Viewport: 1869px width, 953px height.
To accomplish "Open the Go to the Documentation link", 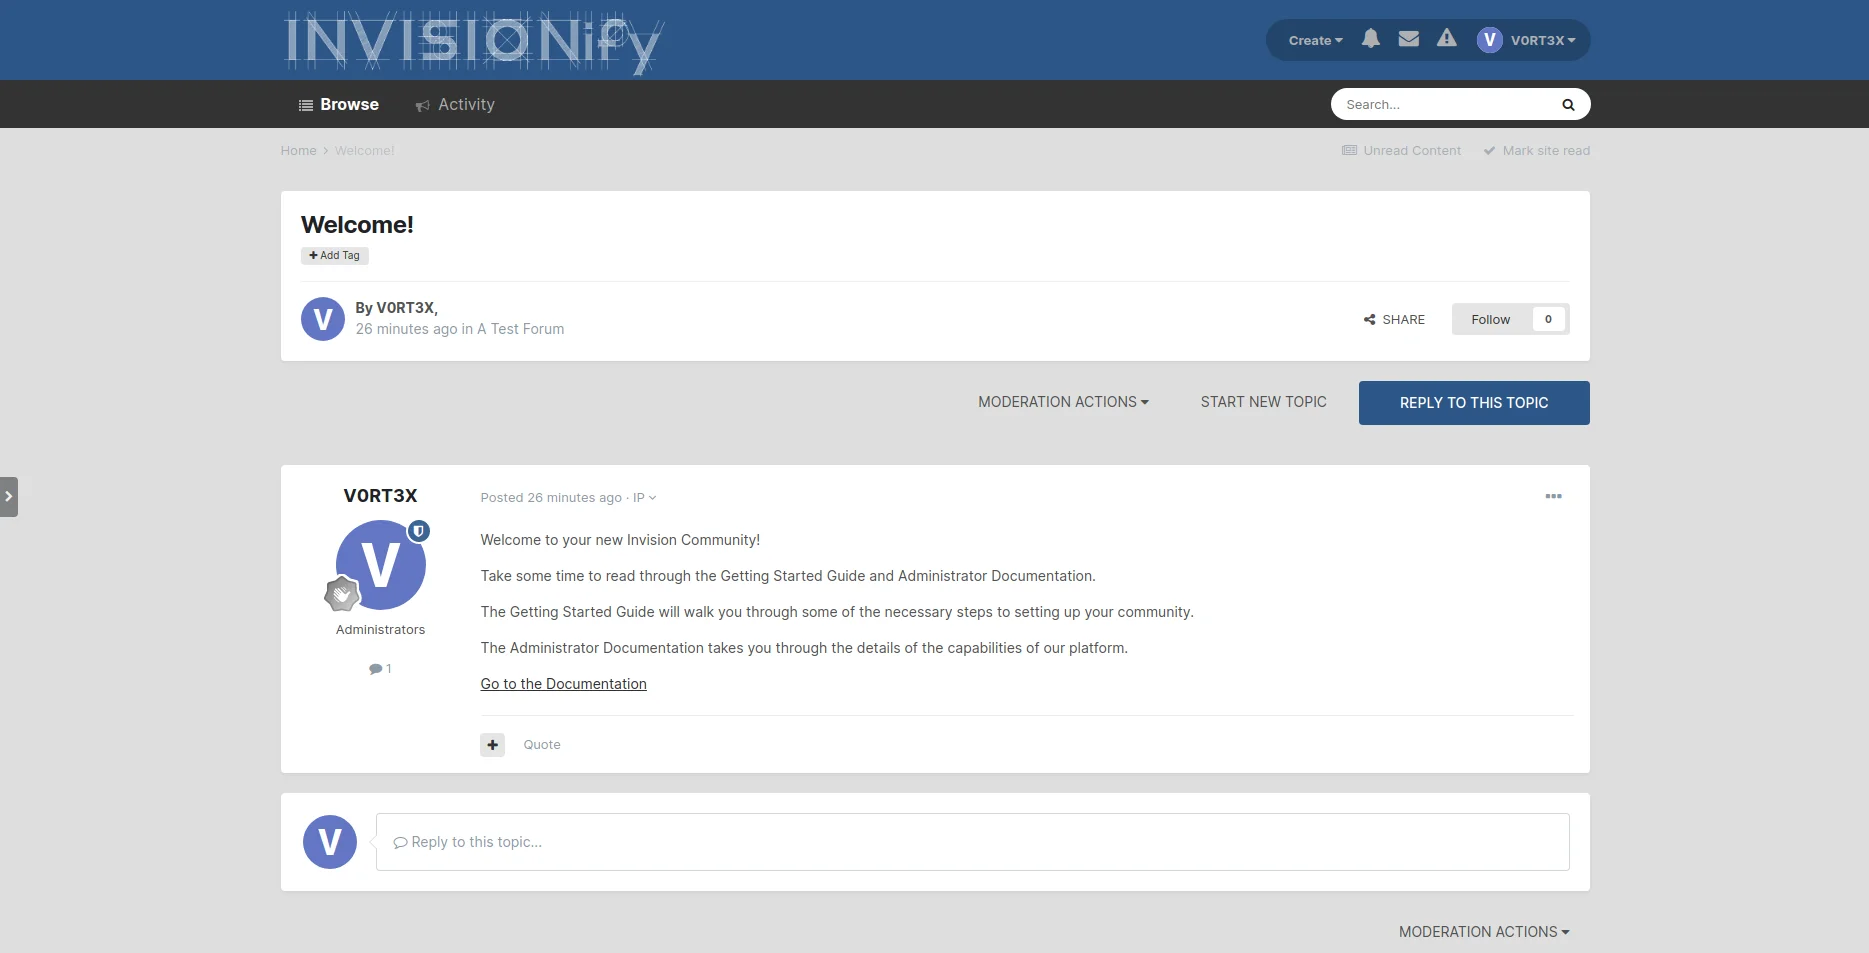I will (563, 684).
